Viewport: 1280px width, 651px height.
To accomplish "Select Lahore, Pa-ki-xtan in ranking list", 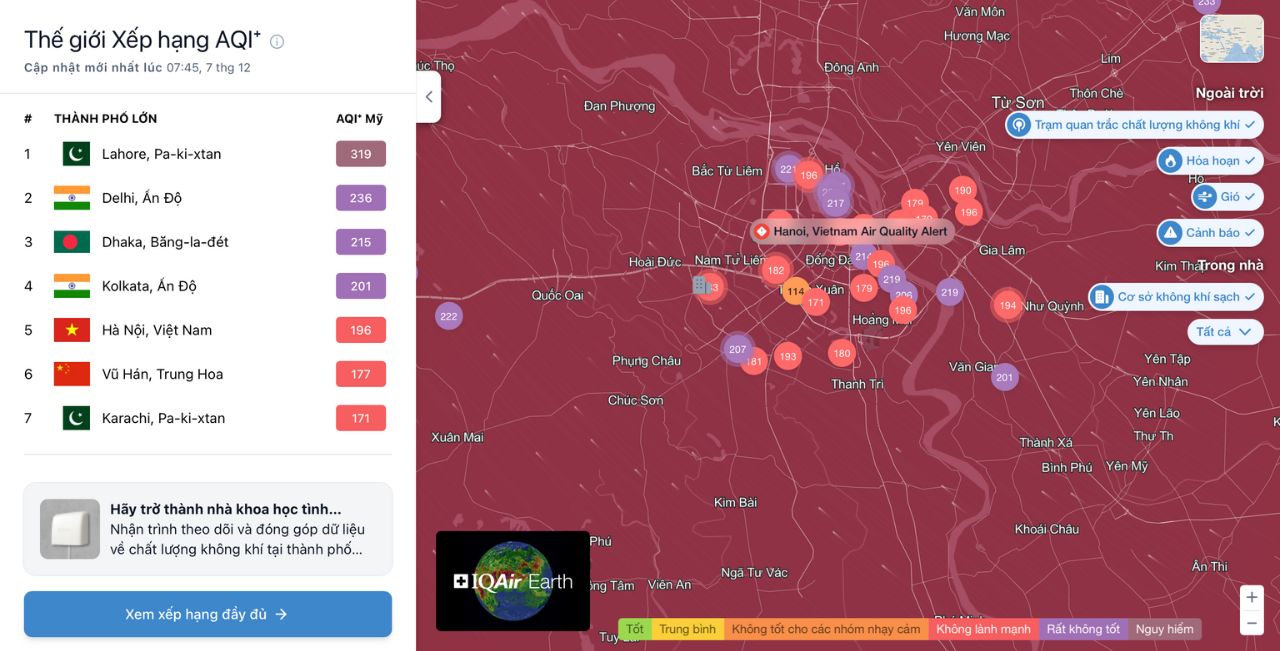I will click(161, 154).
